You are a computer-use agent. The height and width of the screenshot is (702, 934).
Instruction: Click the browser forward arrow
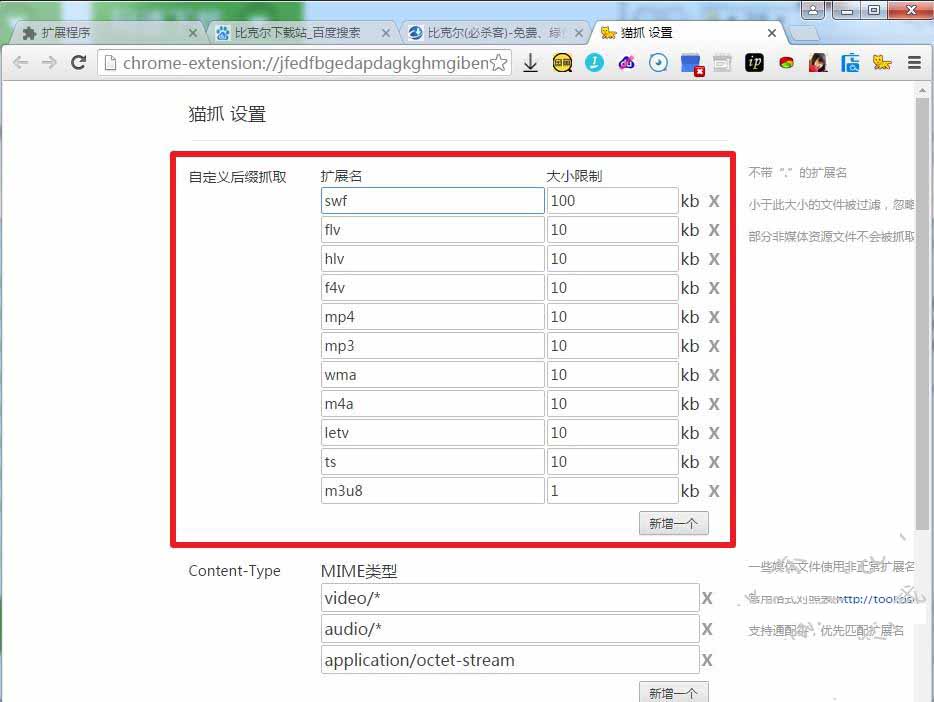coord(49,63)
